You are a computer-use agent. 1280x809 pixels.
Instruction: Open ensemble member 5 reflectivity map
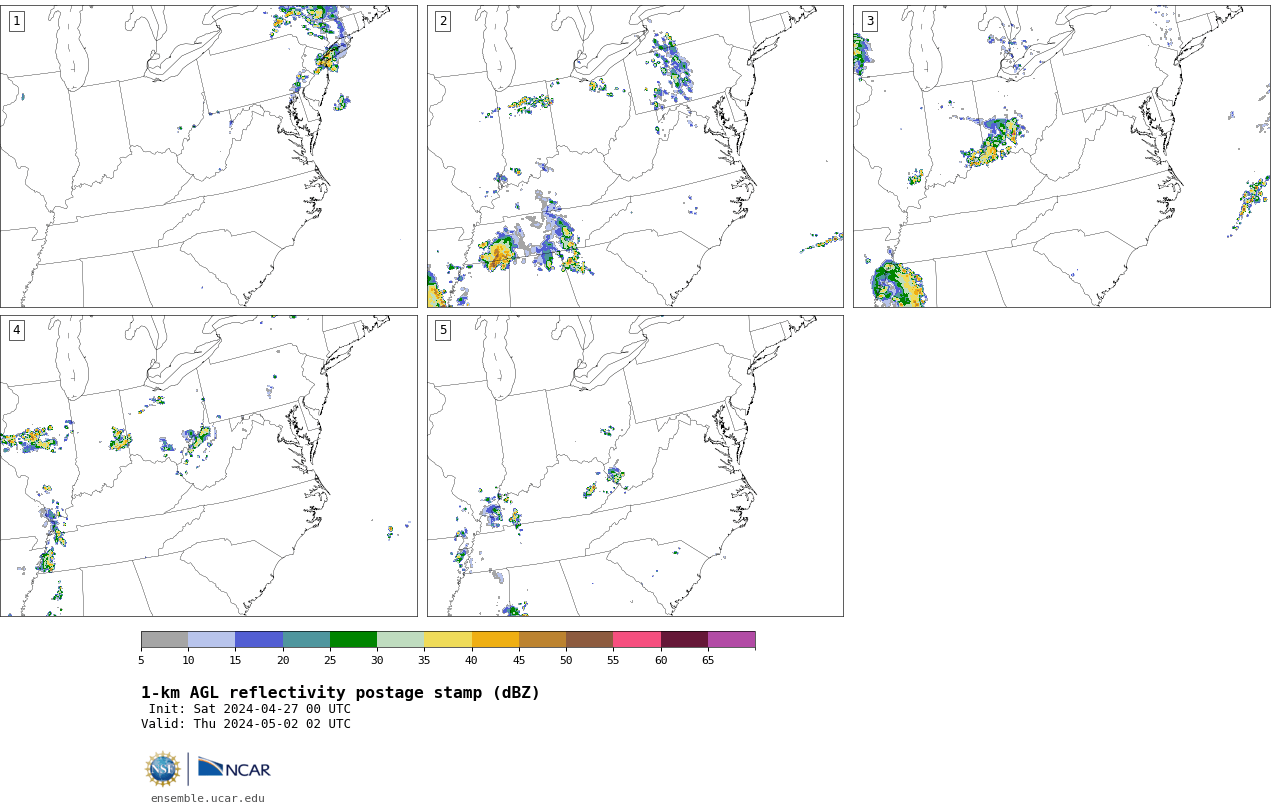coord(635,466)
